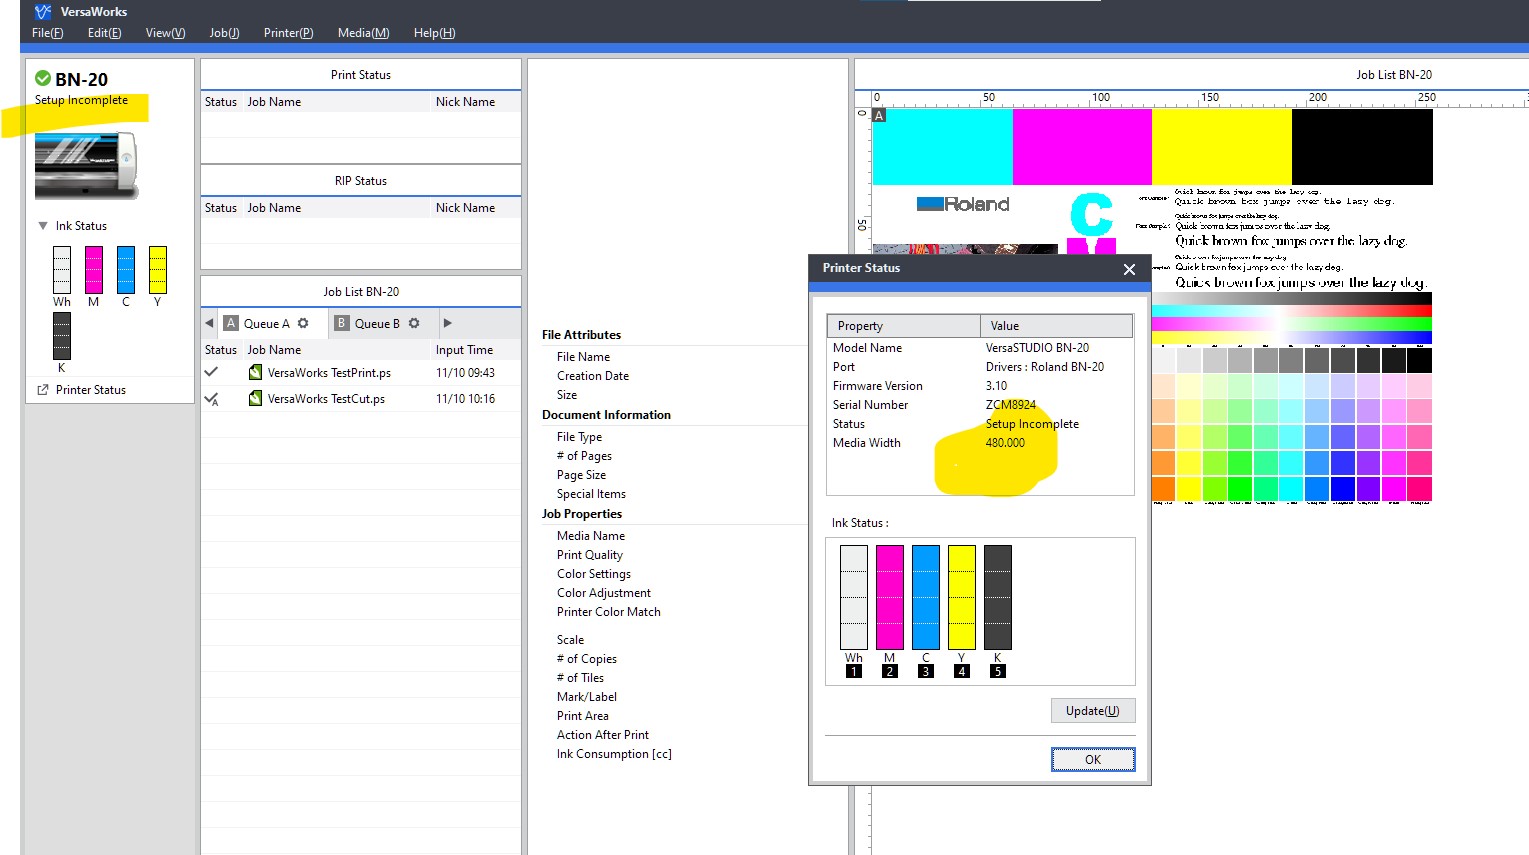The width and height of the screenshot is (1529, 855).
Task: Collapse the Ink Status section
Action: [43, 226]
